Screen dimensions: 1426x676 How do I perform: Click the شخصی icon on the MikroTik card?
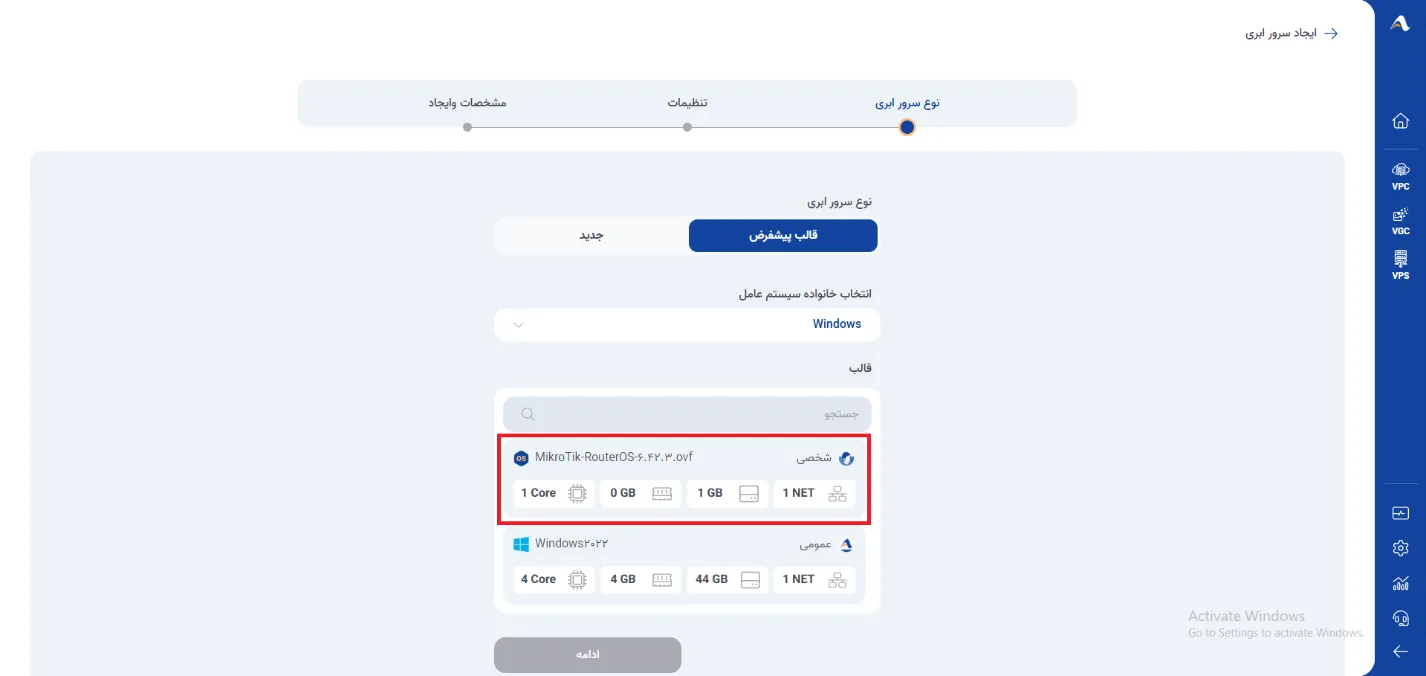tap(846, 458)
